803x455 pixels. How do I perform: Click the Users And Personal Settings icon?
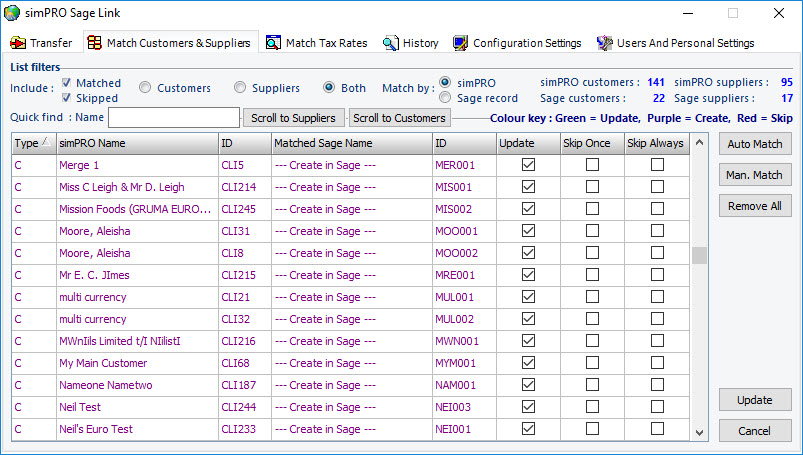coord(604,43)
